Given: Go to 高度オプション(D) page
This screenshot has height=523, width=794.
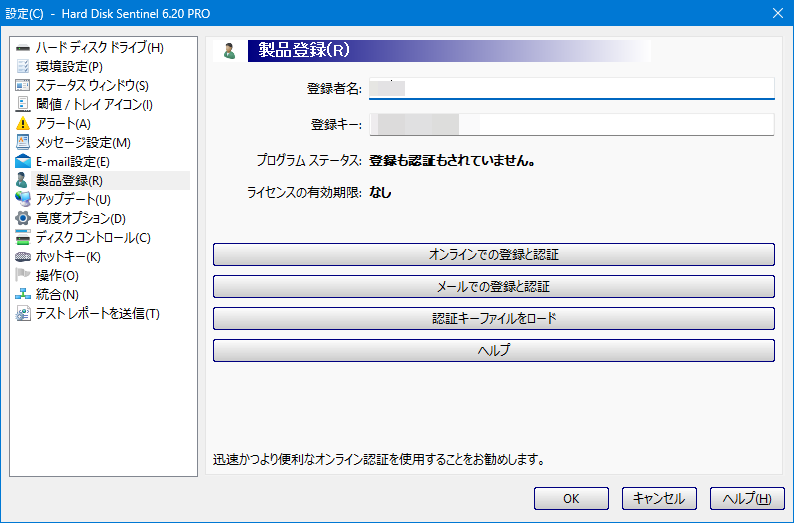Looking at the screenshot, I should 81,218.
